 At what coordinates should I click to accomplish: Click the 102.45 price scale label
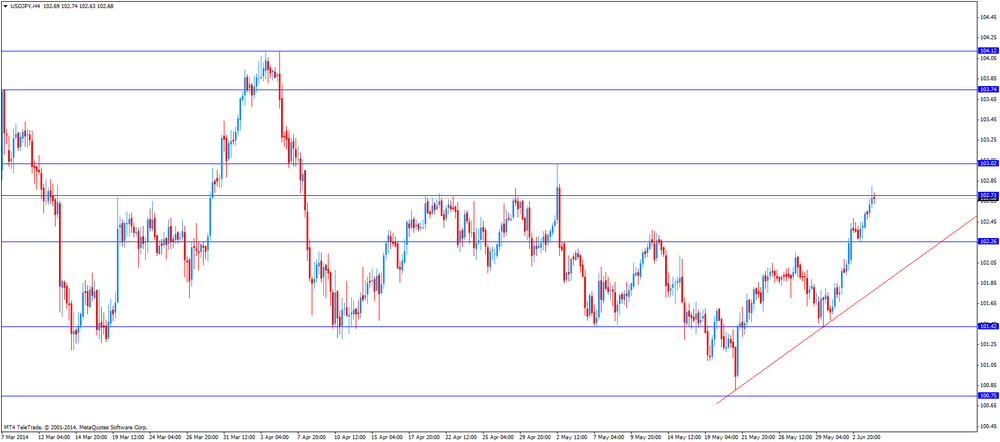coord(988,221)
